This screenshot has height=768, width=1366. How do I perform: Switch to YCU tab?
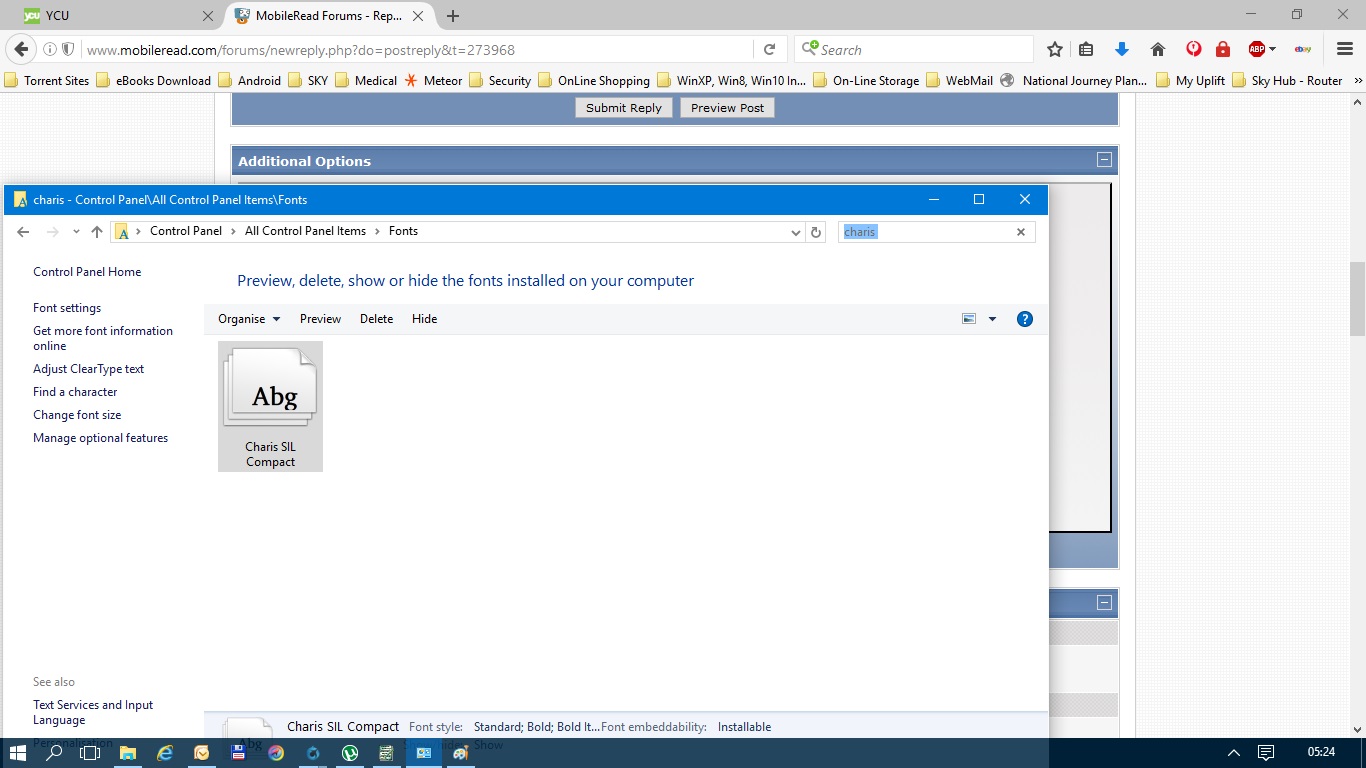tap(120, 16)
